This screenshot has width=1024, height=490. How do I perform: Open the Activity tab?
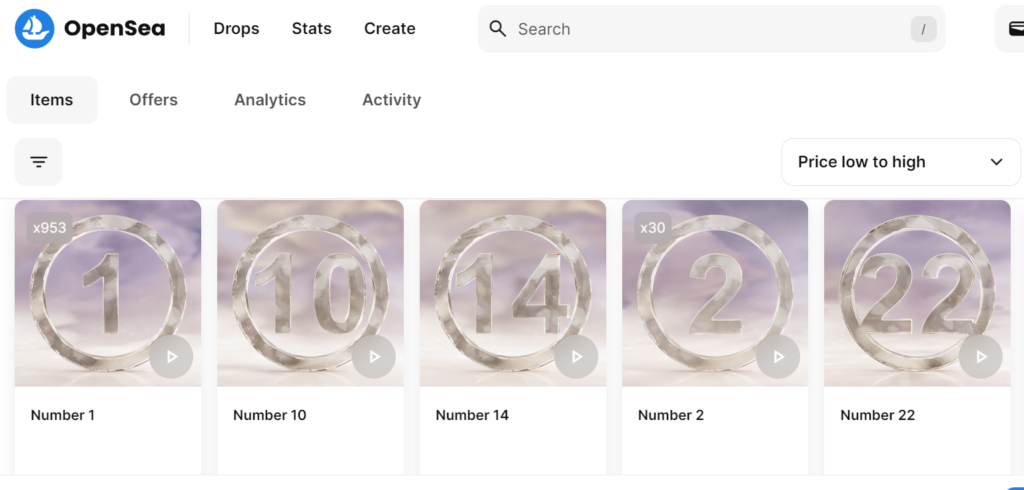coord(392,100)
